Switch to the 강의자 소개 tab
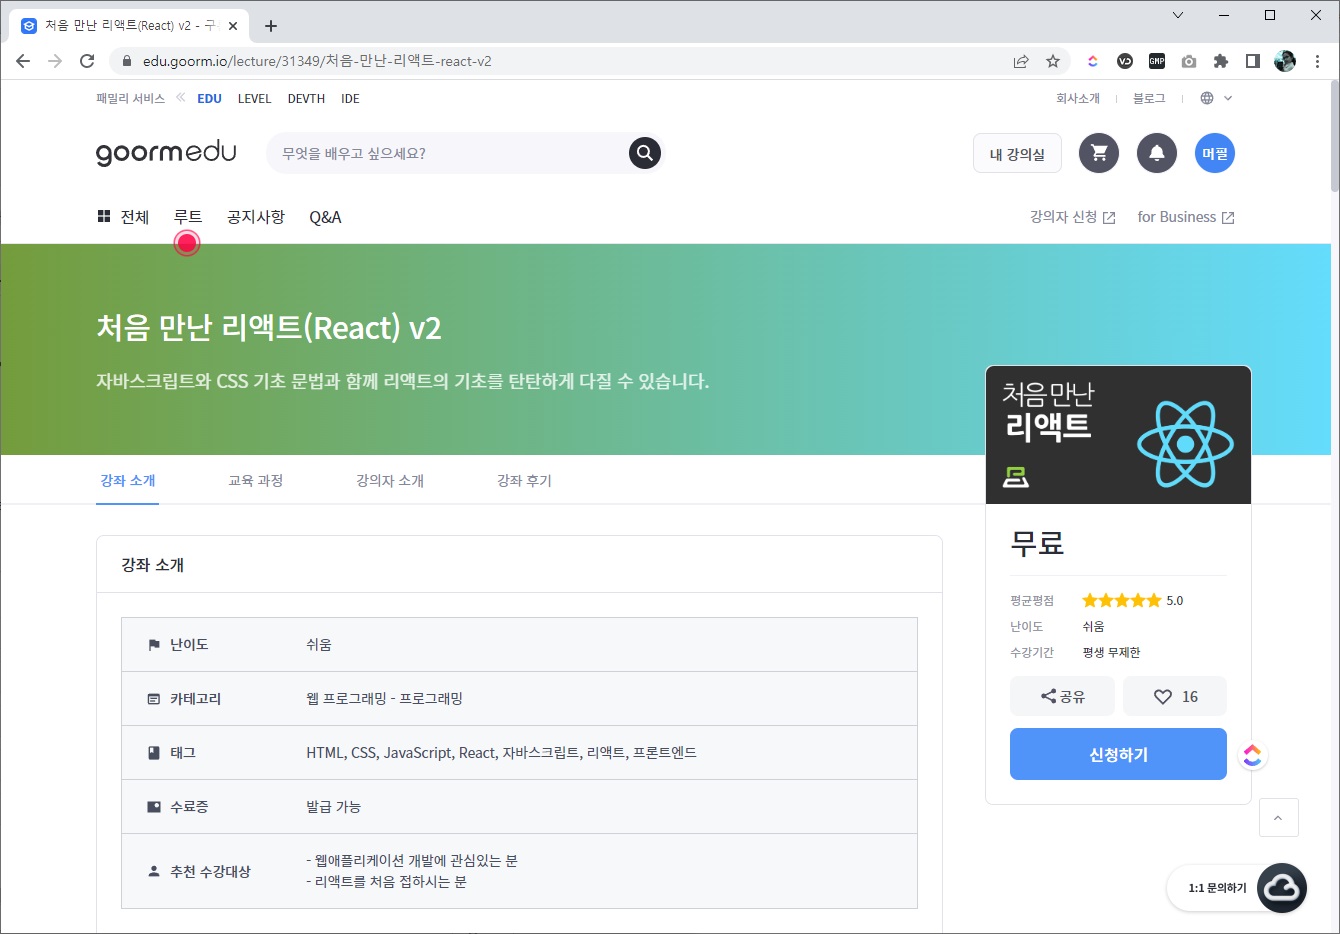Screen dimensions: 1340x934 click(x=390, y=481)
